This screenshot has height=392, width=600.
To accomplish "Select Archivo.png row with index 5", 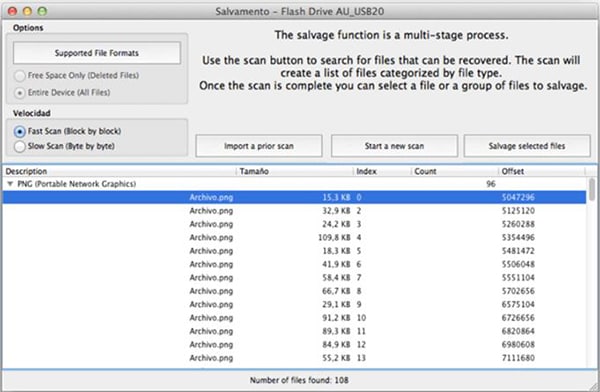I will tap(294, 251).
